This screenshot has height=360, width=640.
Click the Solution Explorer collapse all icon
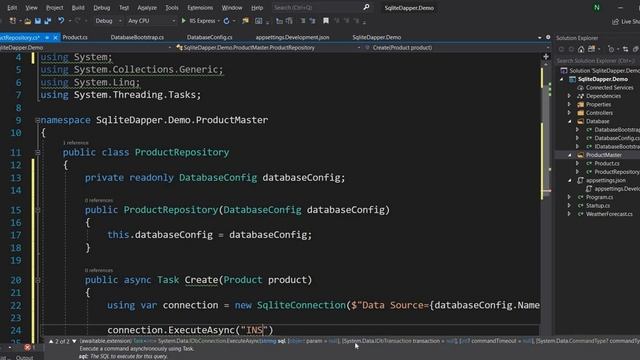pyautogui.click(x=636, y=49)
